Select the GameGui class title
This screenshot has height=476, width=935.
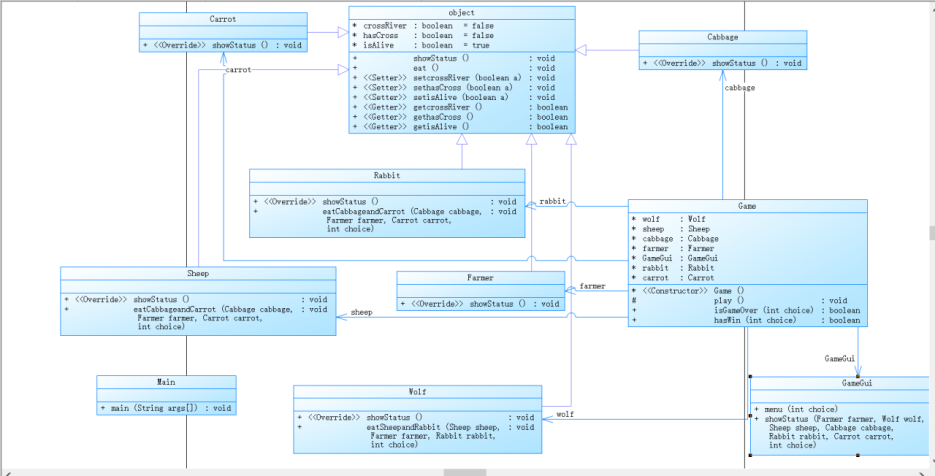[x=857, y=384]
